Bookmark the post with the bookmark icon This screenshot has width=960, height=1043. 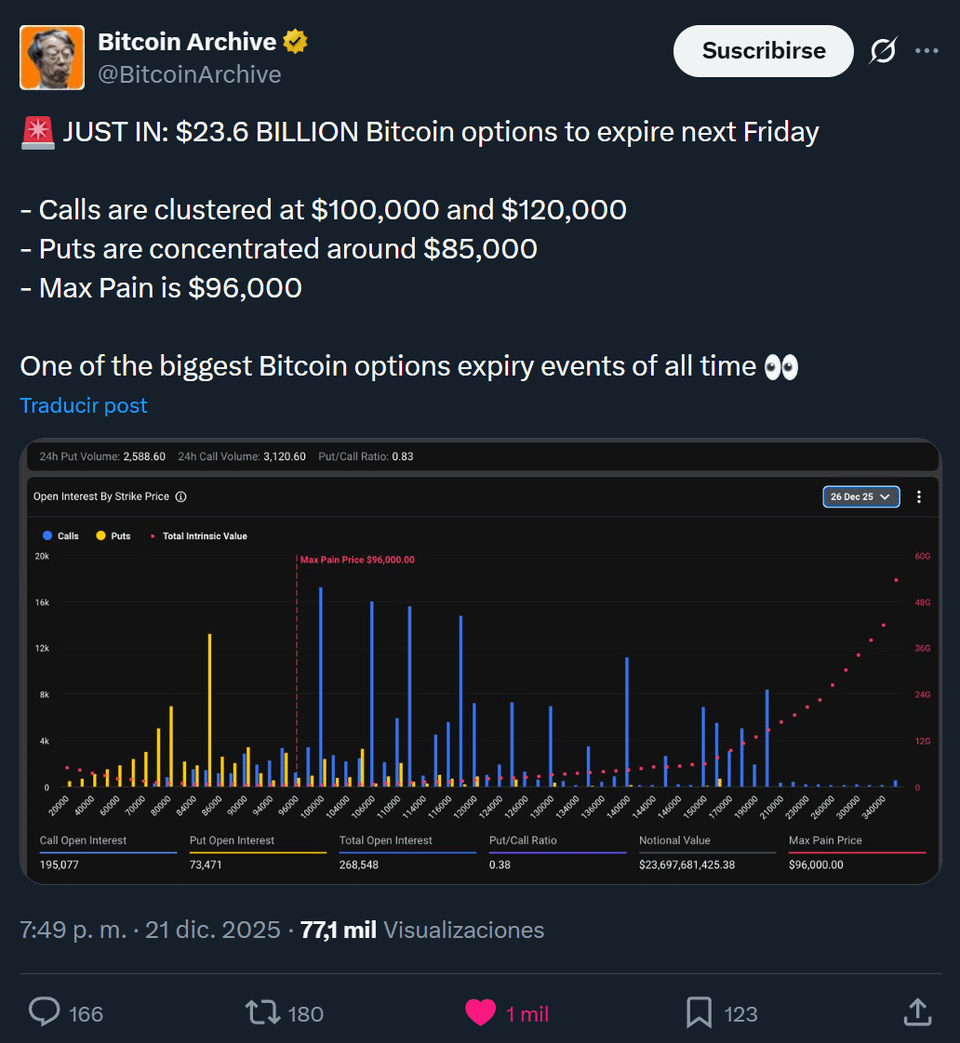point(699,1013)
